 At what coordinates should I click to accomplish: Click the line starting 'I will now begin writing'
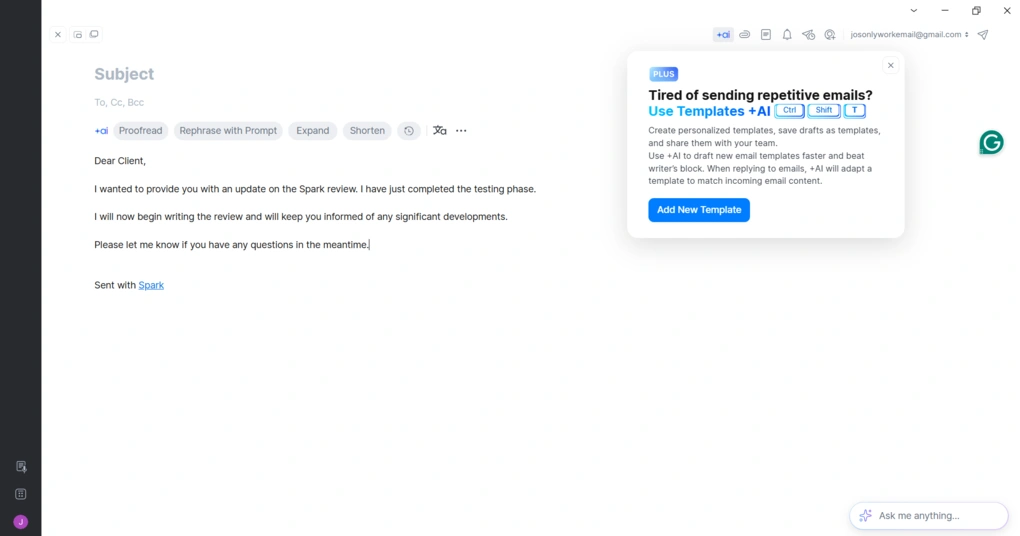[x=301, y=217]
